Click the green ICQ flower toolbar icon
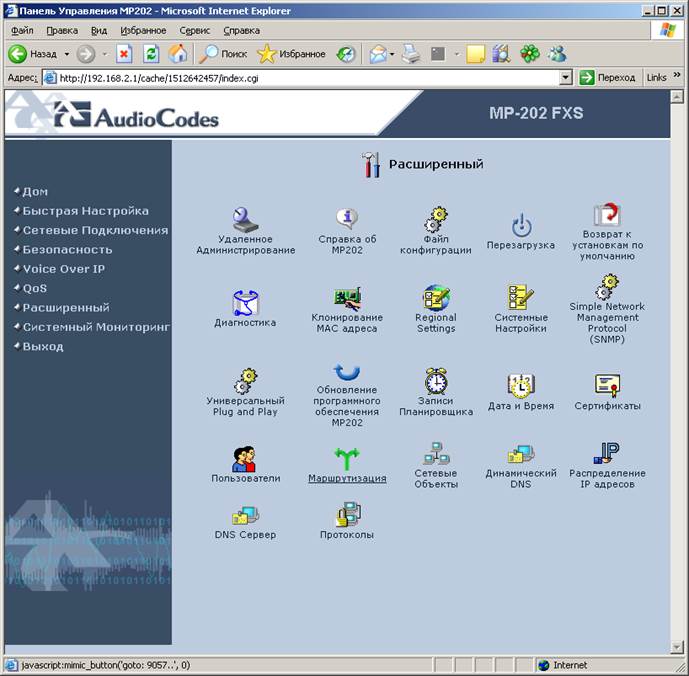The height and width of the screenshot is (676, 689). 530,54
